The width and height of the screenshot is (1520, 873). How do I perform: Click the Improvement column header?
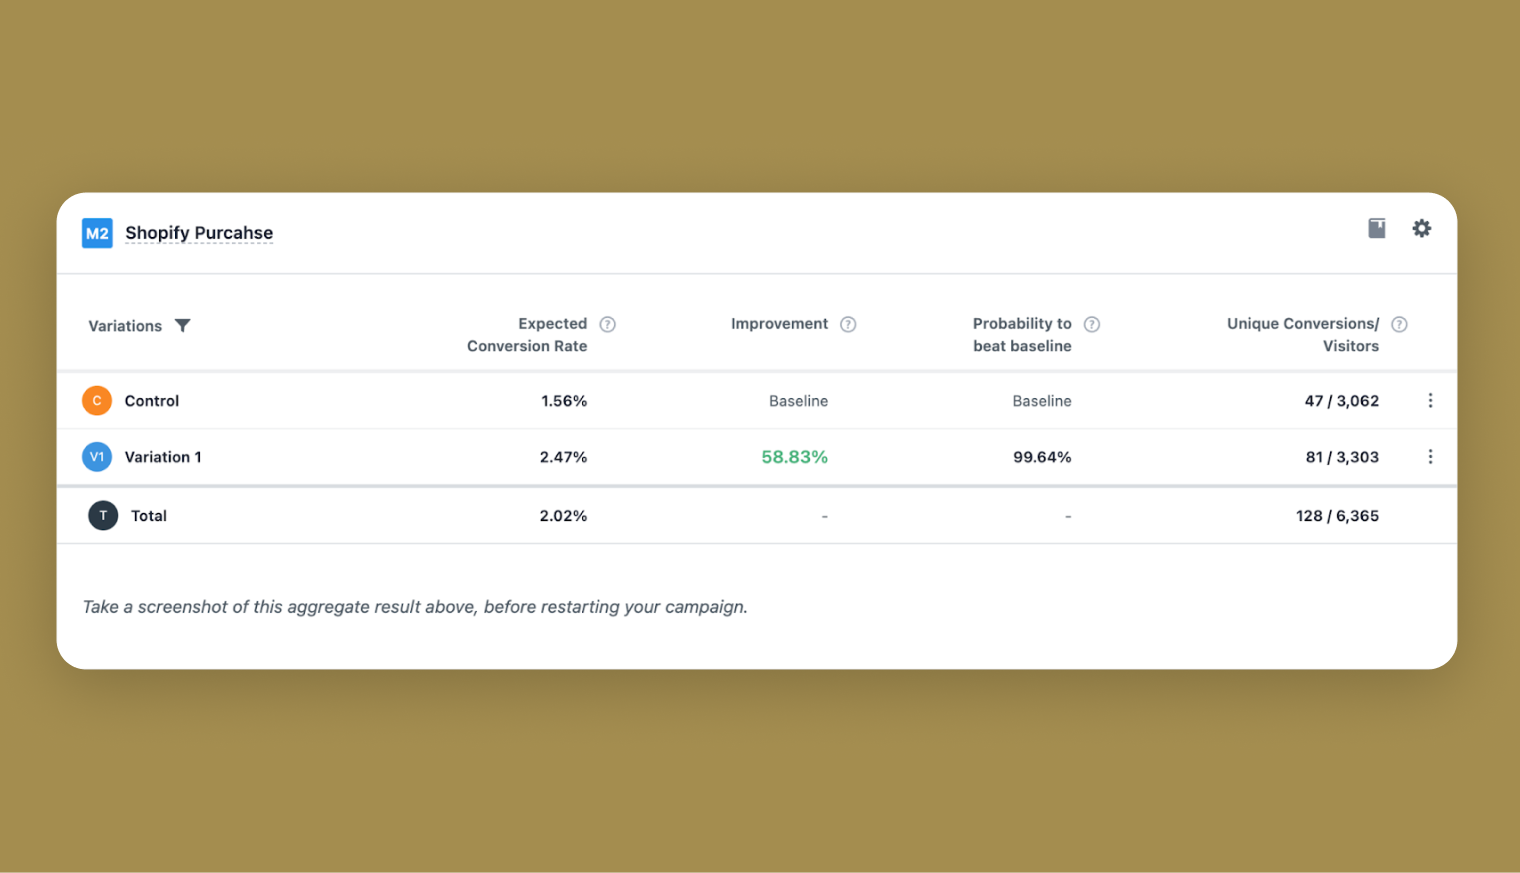click(x=779, y=324)
